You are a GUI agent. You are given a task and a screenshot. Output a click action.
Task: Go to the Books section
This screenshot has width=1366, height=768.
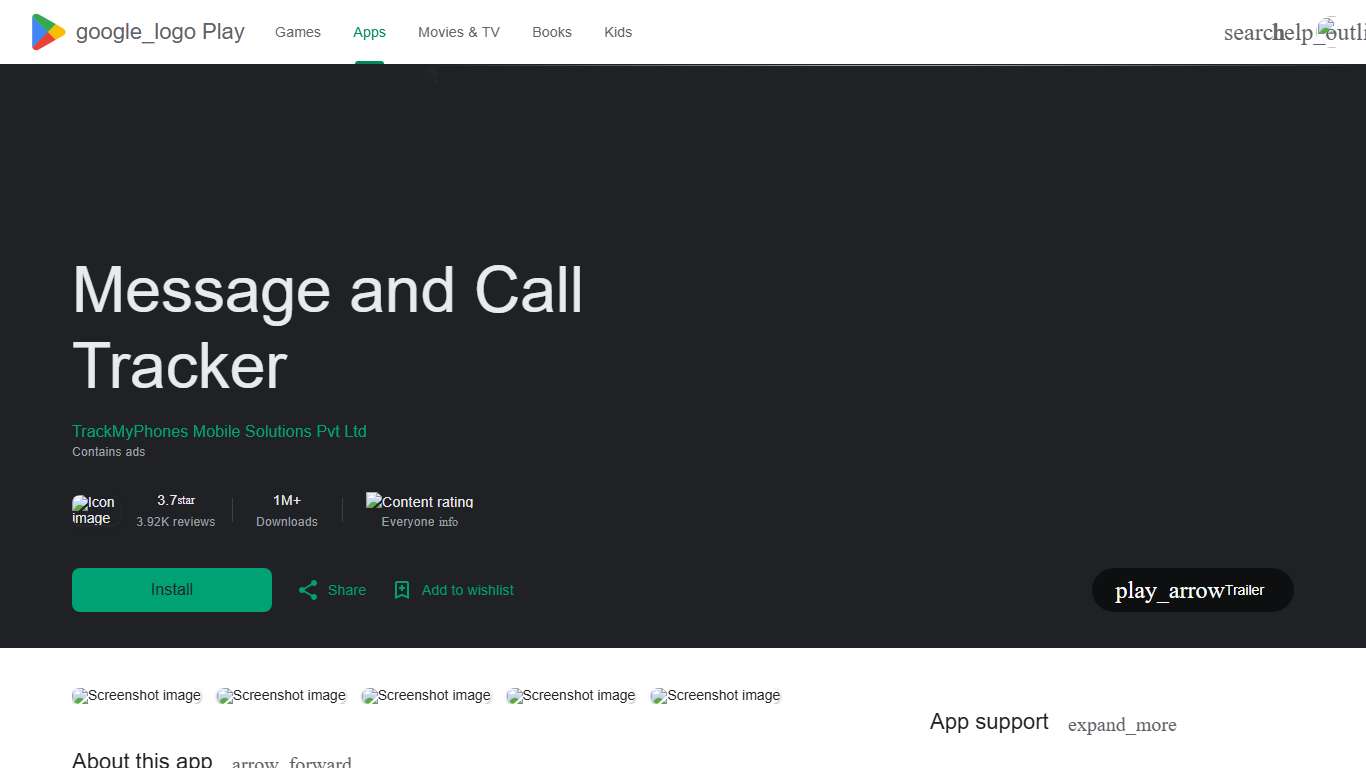(552, 32)
